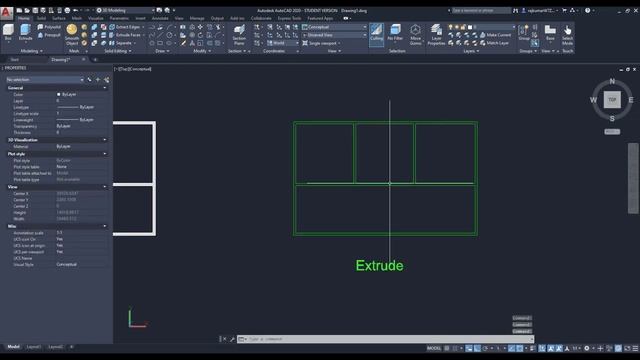Switch to the Model layout tab

coord(13,347)
